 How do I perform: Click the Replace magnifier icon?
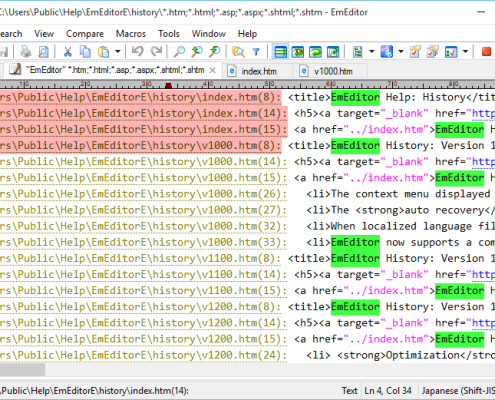[x=215, y=52]
